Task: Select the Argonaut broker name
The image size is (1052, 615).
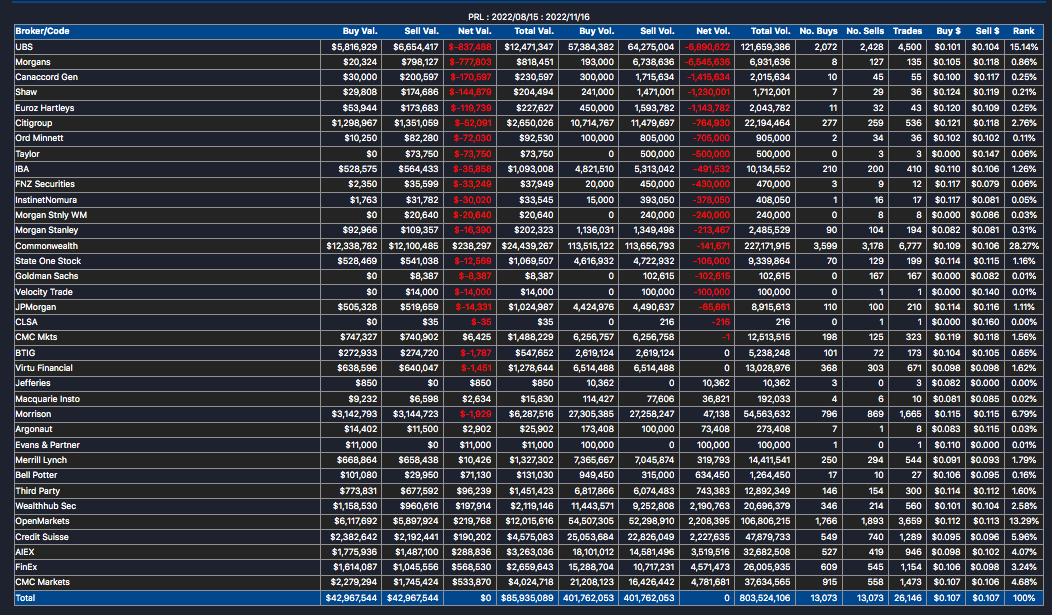Action: pyautogui.click(x=34, y=429)
